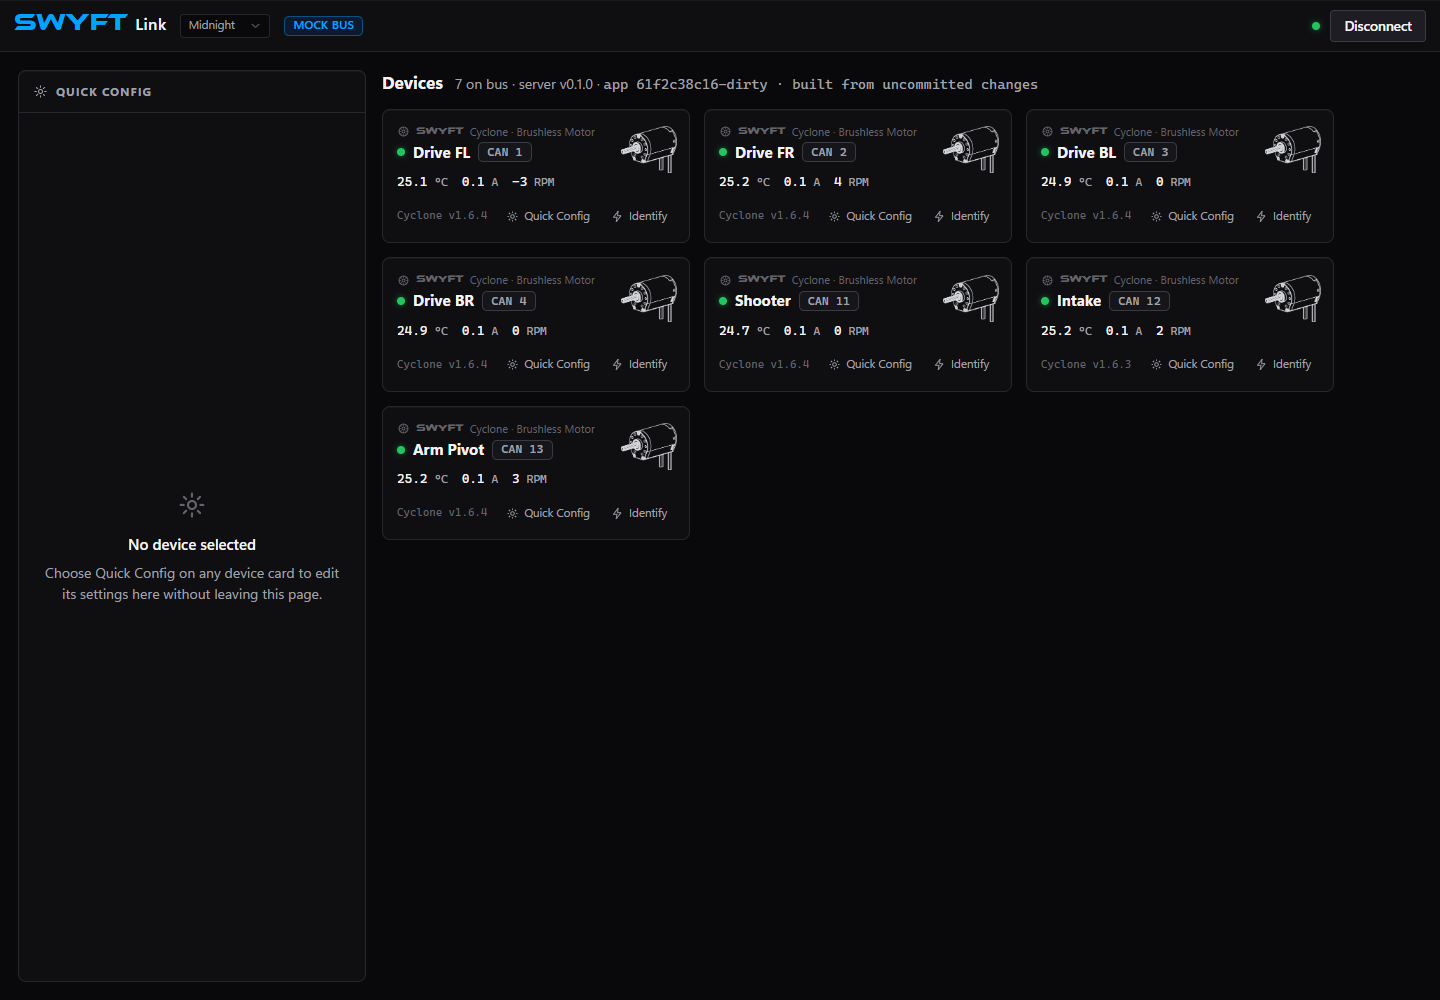Open Quick Config for Intake
Viewport: 1440px width, 1000px height.
point(1193,364)
